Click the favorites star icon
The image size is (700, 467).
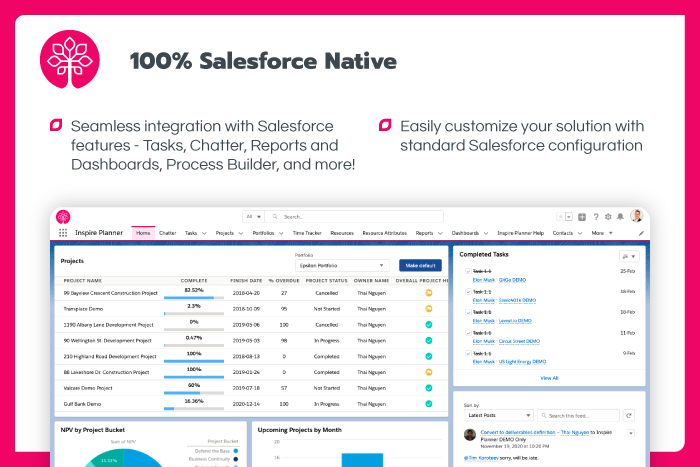point(560,217)
